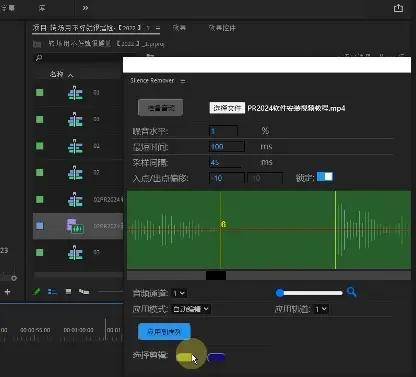Click the yellow playhead marker in the waveform
This screenshot has height=377, width=416.
point(223,224)
